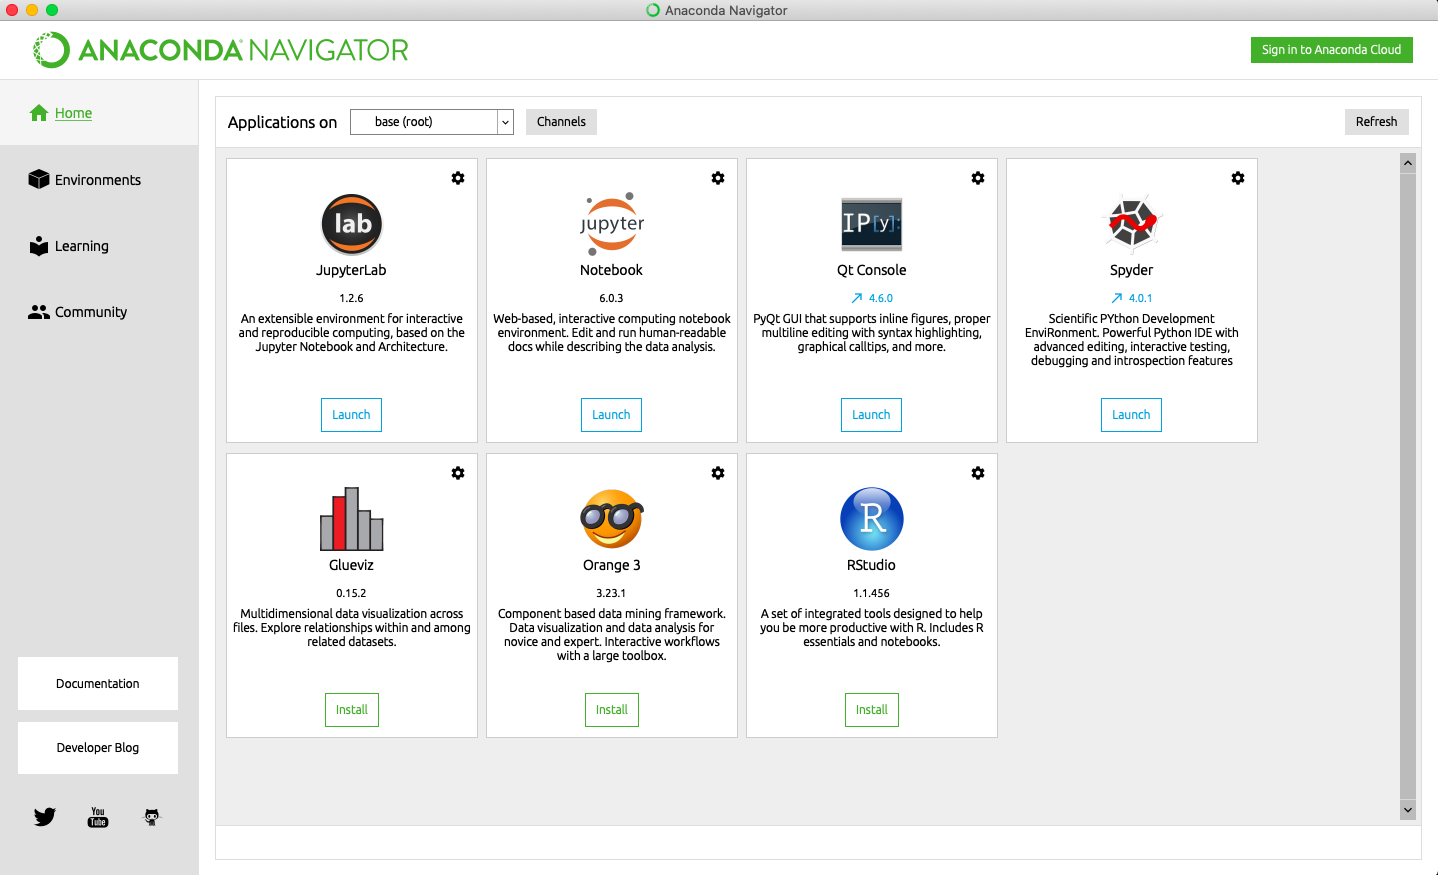
Task: Click the Refresh button
Action: point(1377,122)
